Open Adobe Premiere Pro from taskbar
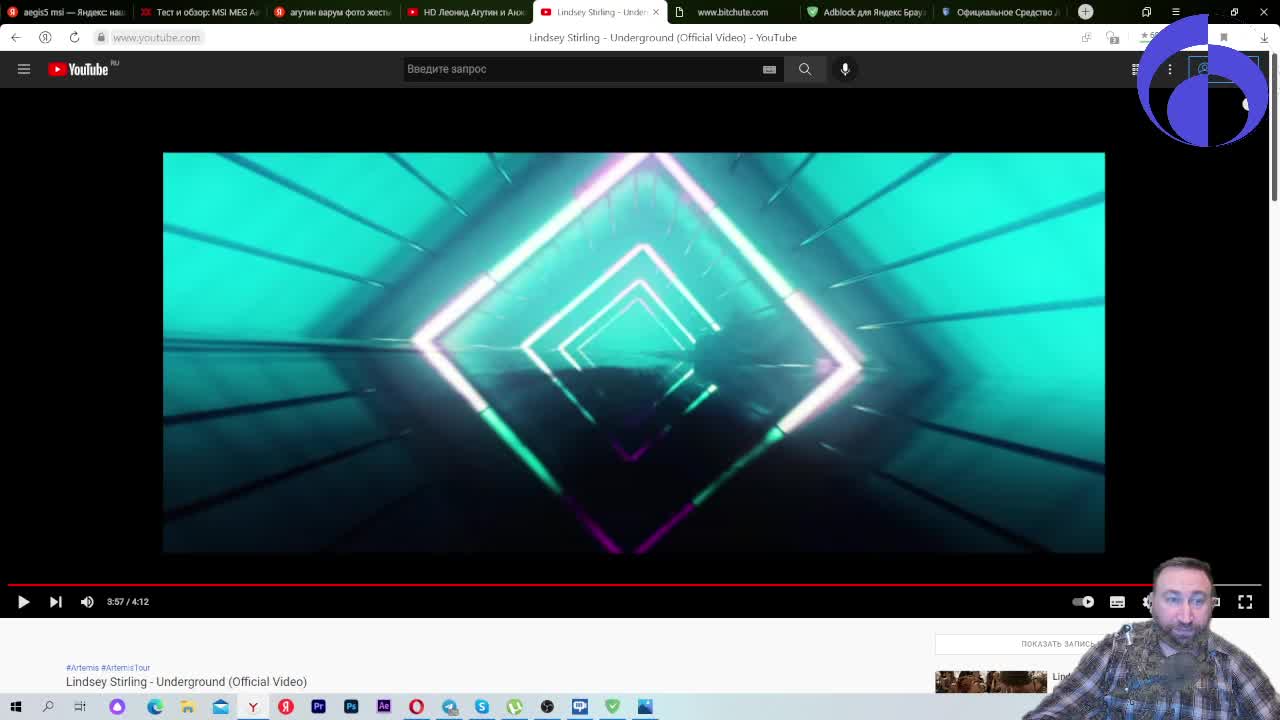Image resolution: width=1280 pixels, height=720 pixels. pos(318,707)
